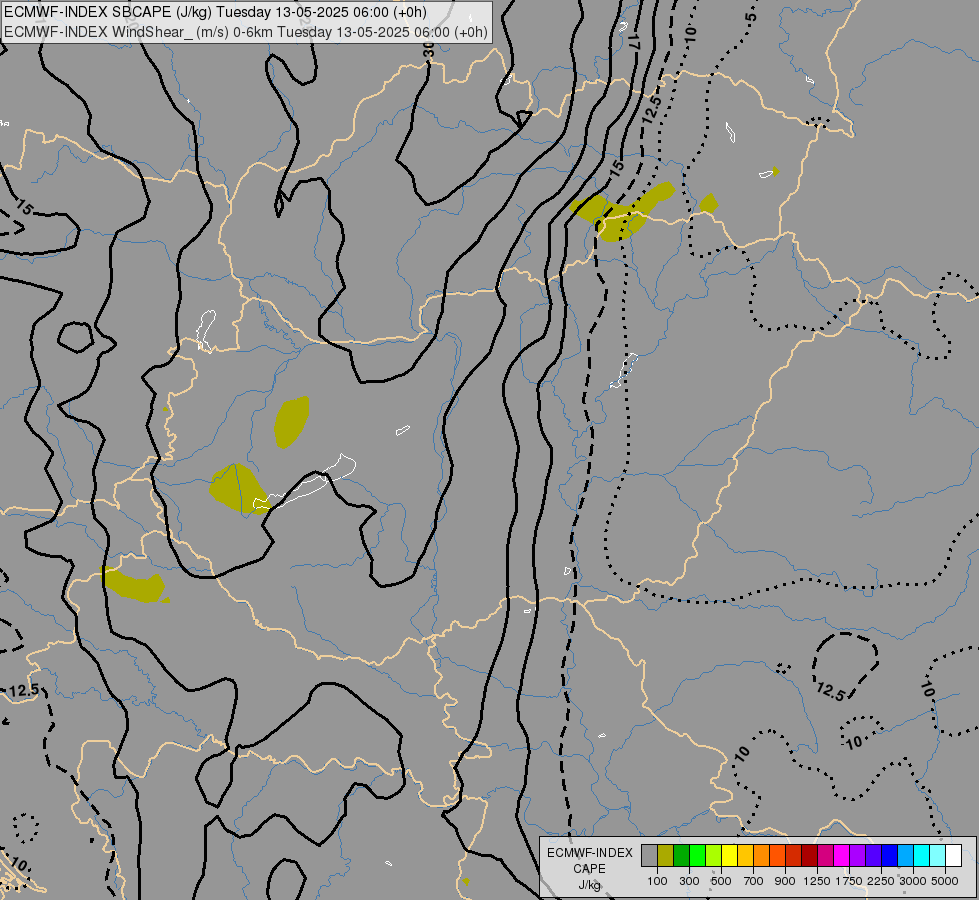
Task: Pick the dark red legend swatch
Action: tap(810, 855)
